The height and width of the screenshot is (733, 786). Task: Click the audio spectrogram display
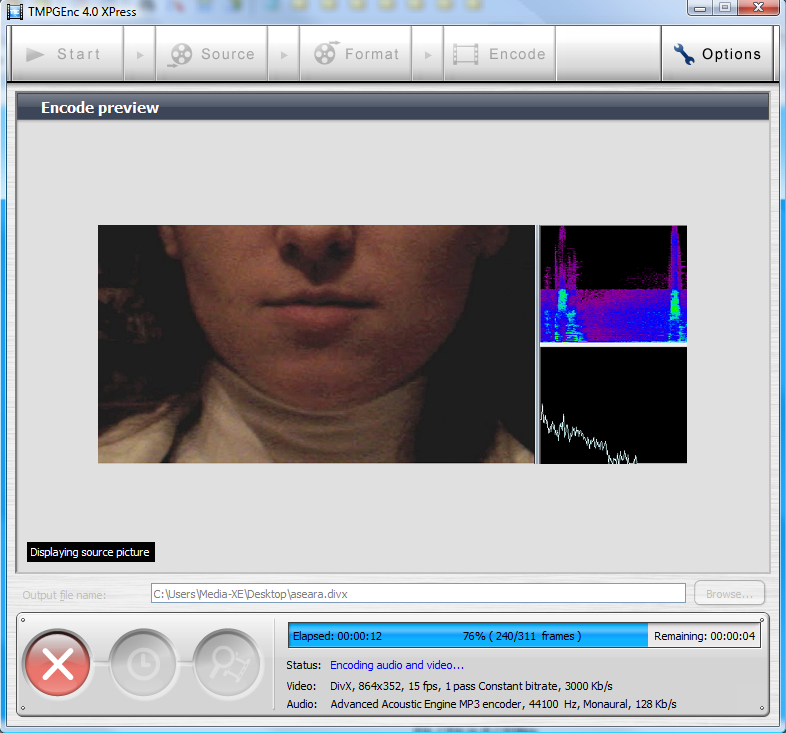(614, 284)
